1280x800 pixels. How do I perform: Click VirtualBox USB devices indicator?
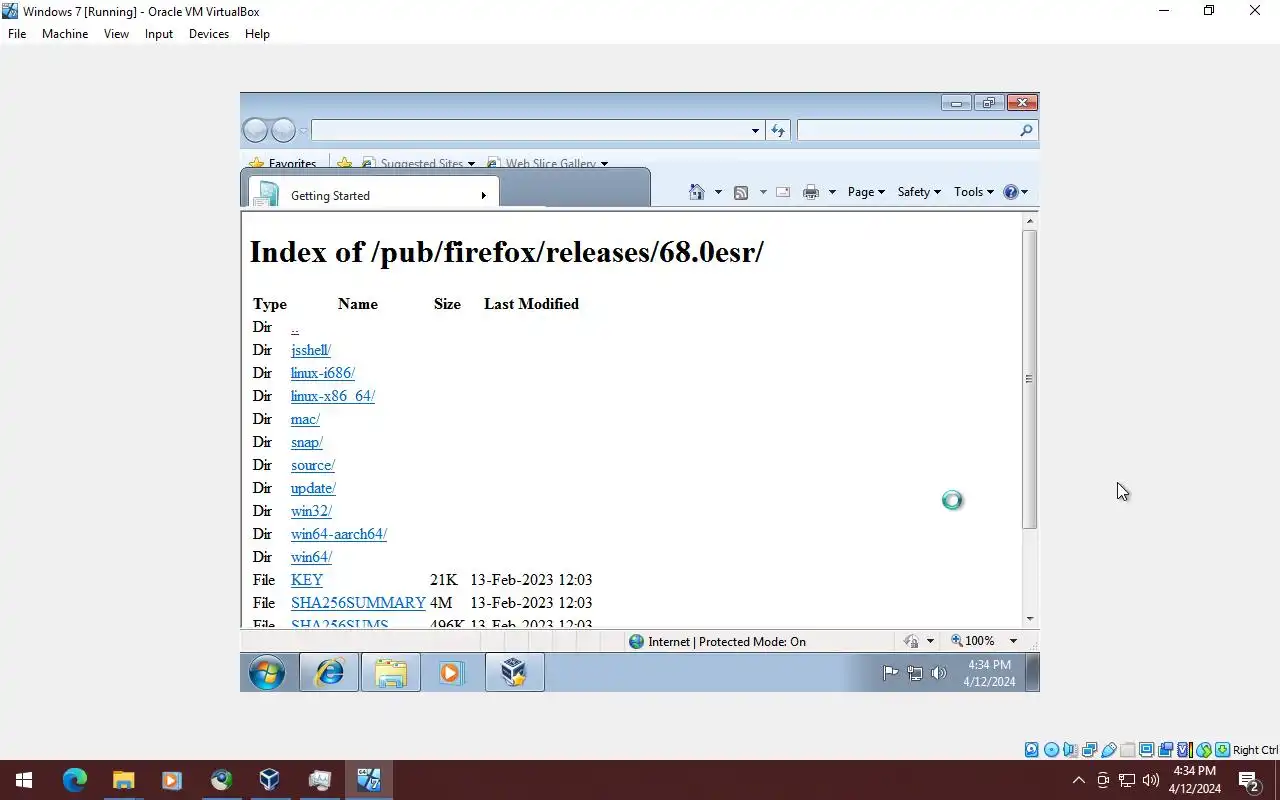pos(1108,750)
